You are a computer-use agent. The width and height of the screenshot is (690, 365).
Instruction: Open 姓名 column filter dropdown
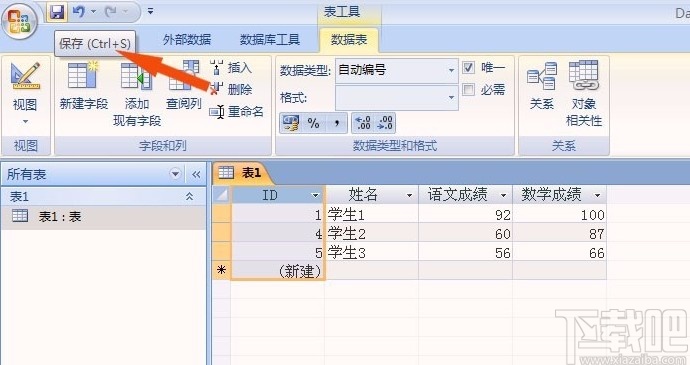(409, 195)
